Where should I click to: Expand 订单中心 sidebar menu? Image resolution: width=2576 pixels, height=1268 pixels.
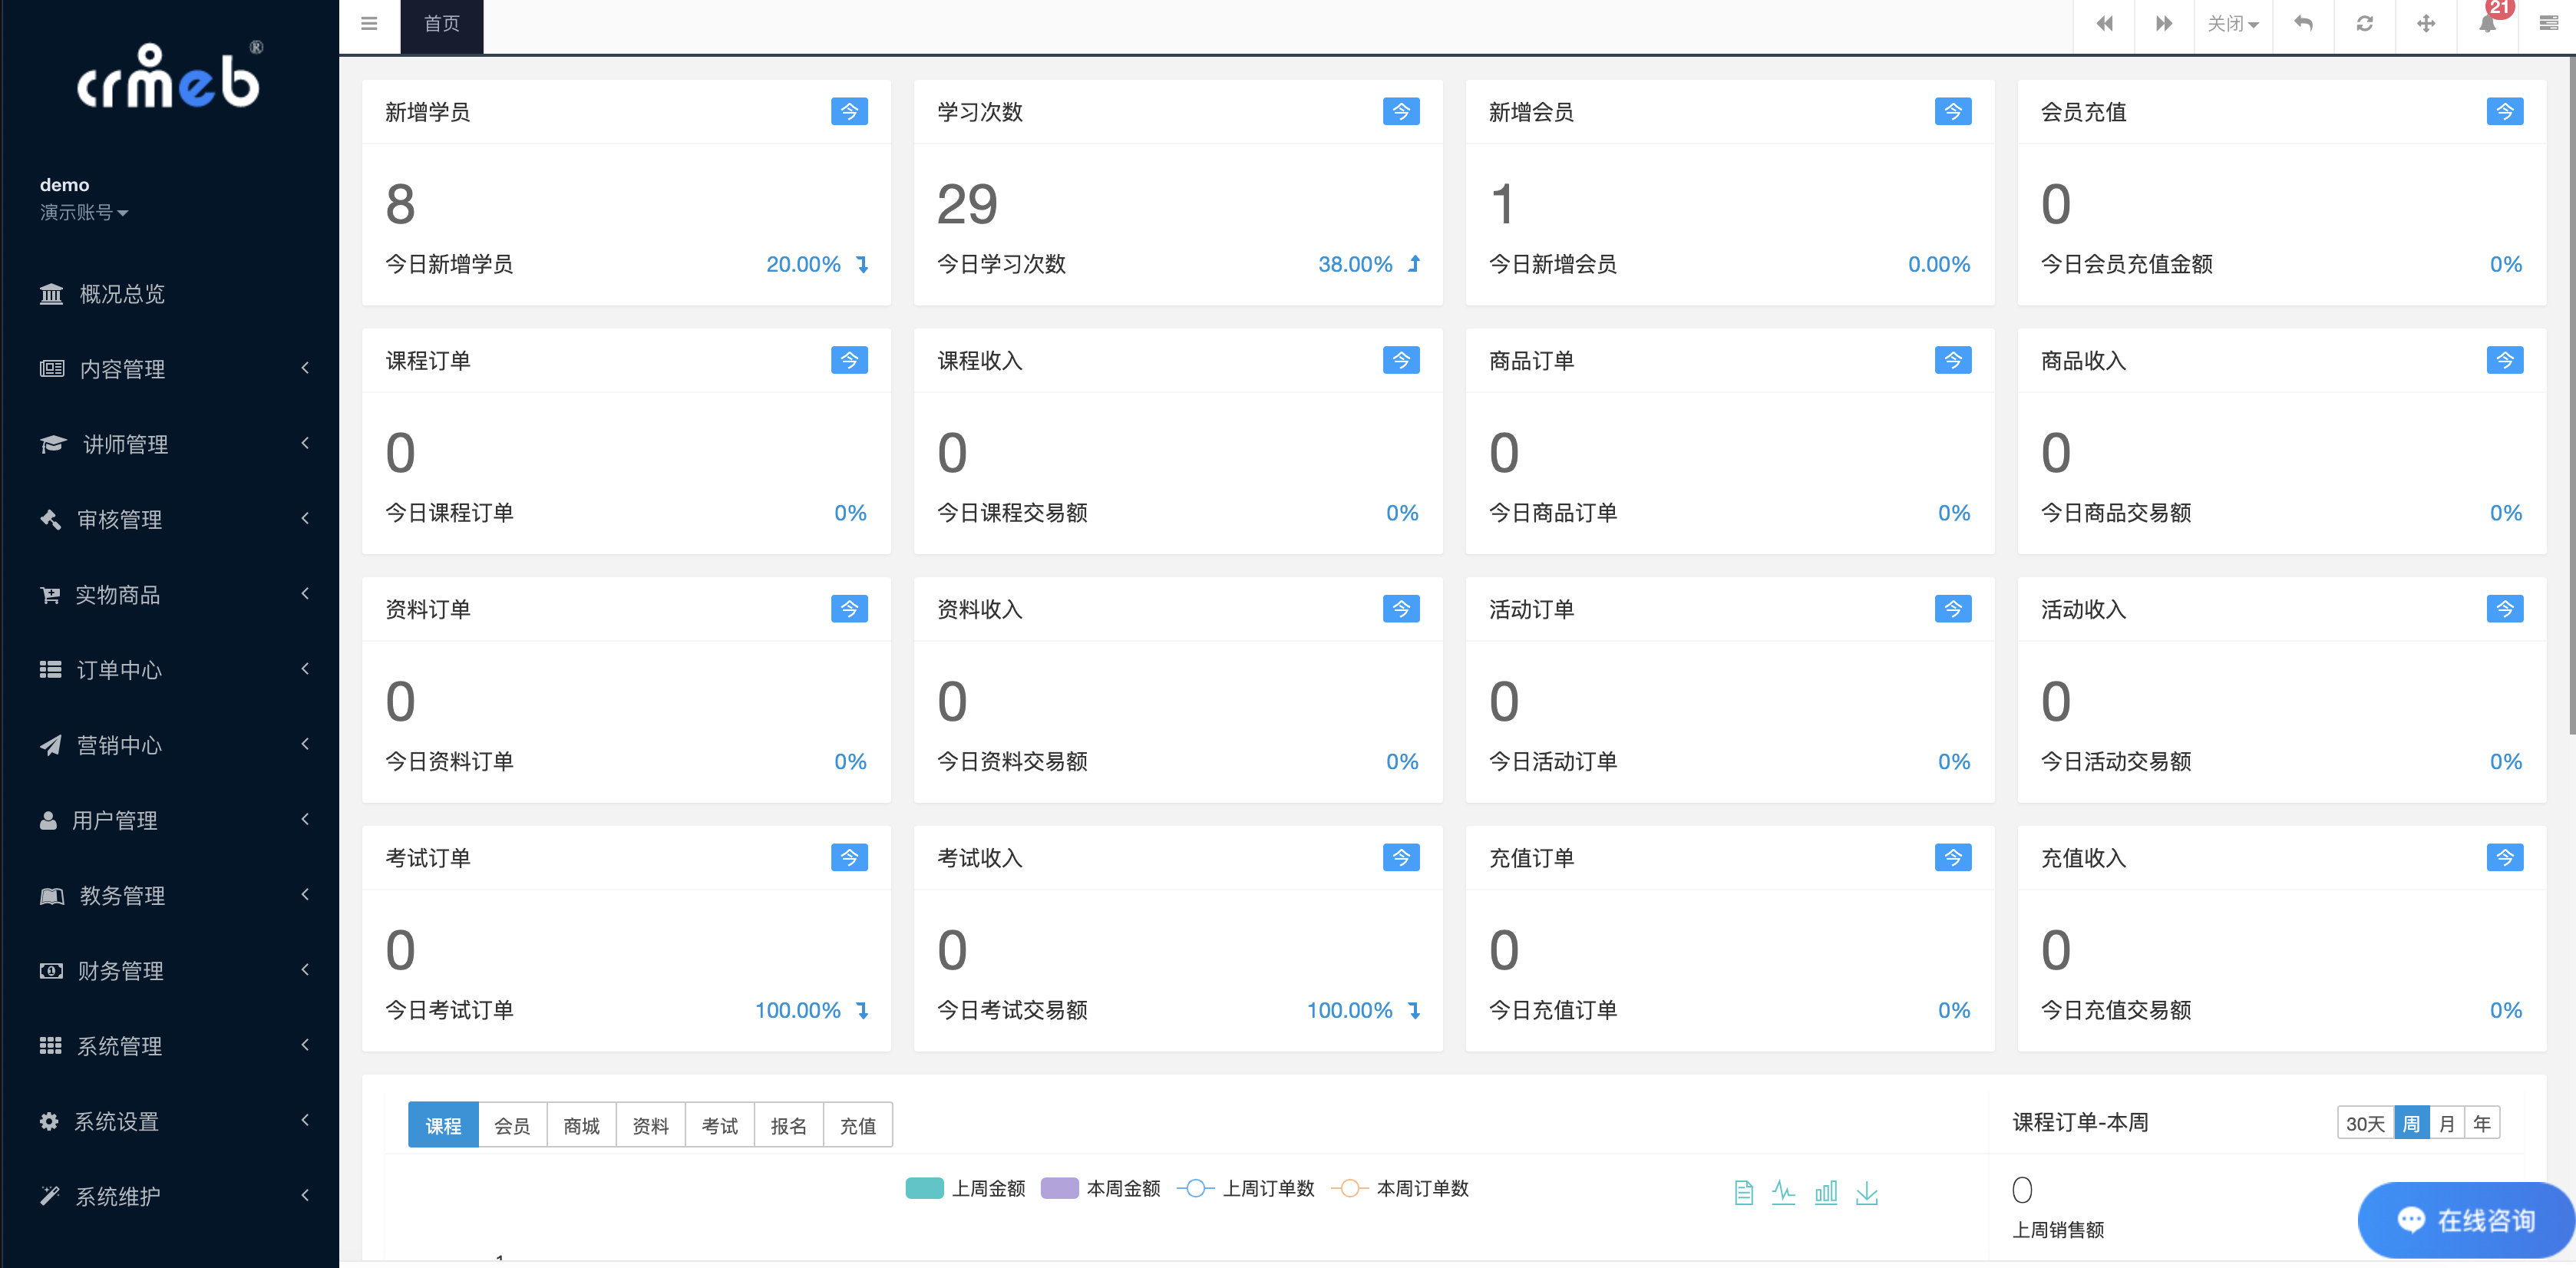coord(170,670)
